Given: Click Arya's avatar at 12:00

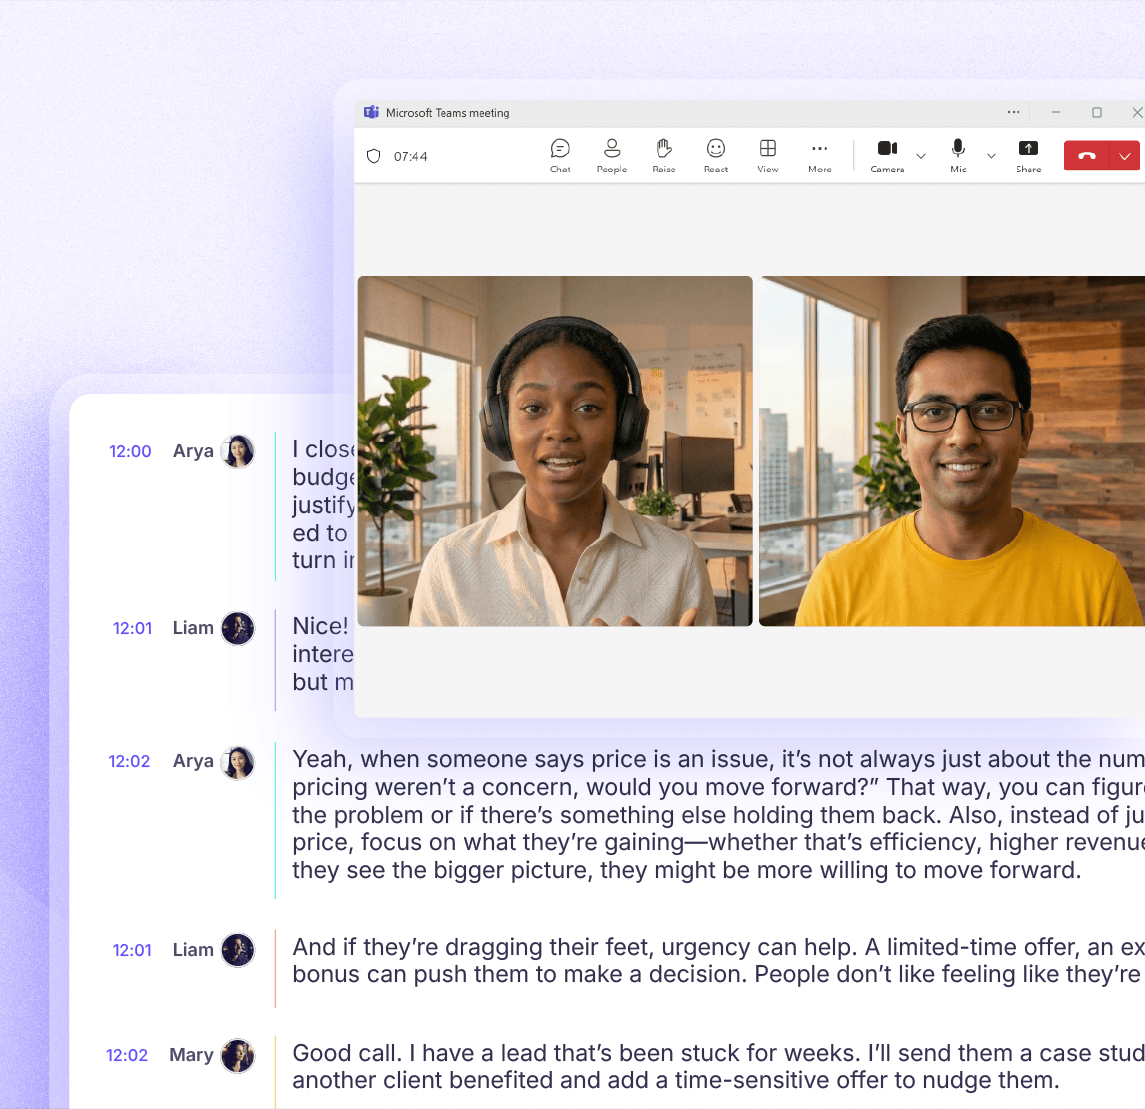Looking at the screenshot, I should 238,451.
